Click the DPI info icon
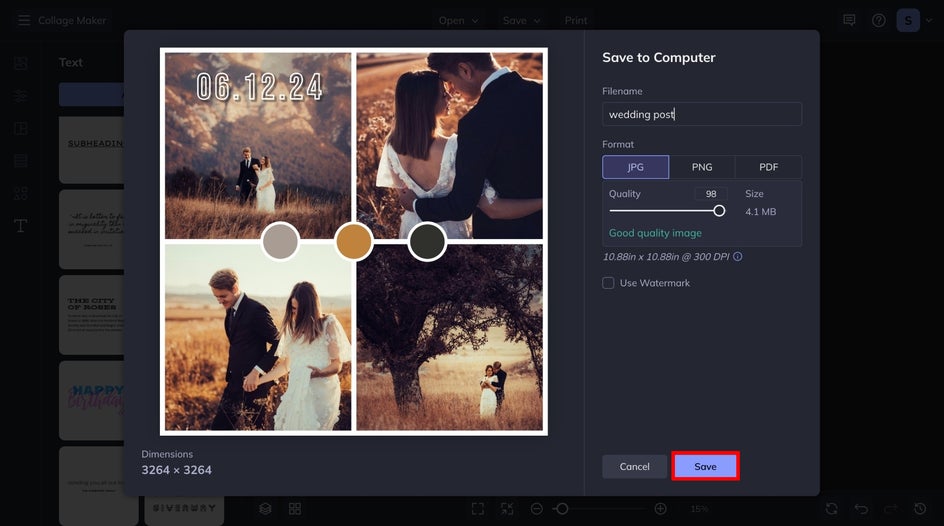This screenshot has width=944, height=526. (x=738, y=256)
